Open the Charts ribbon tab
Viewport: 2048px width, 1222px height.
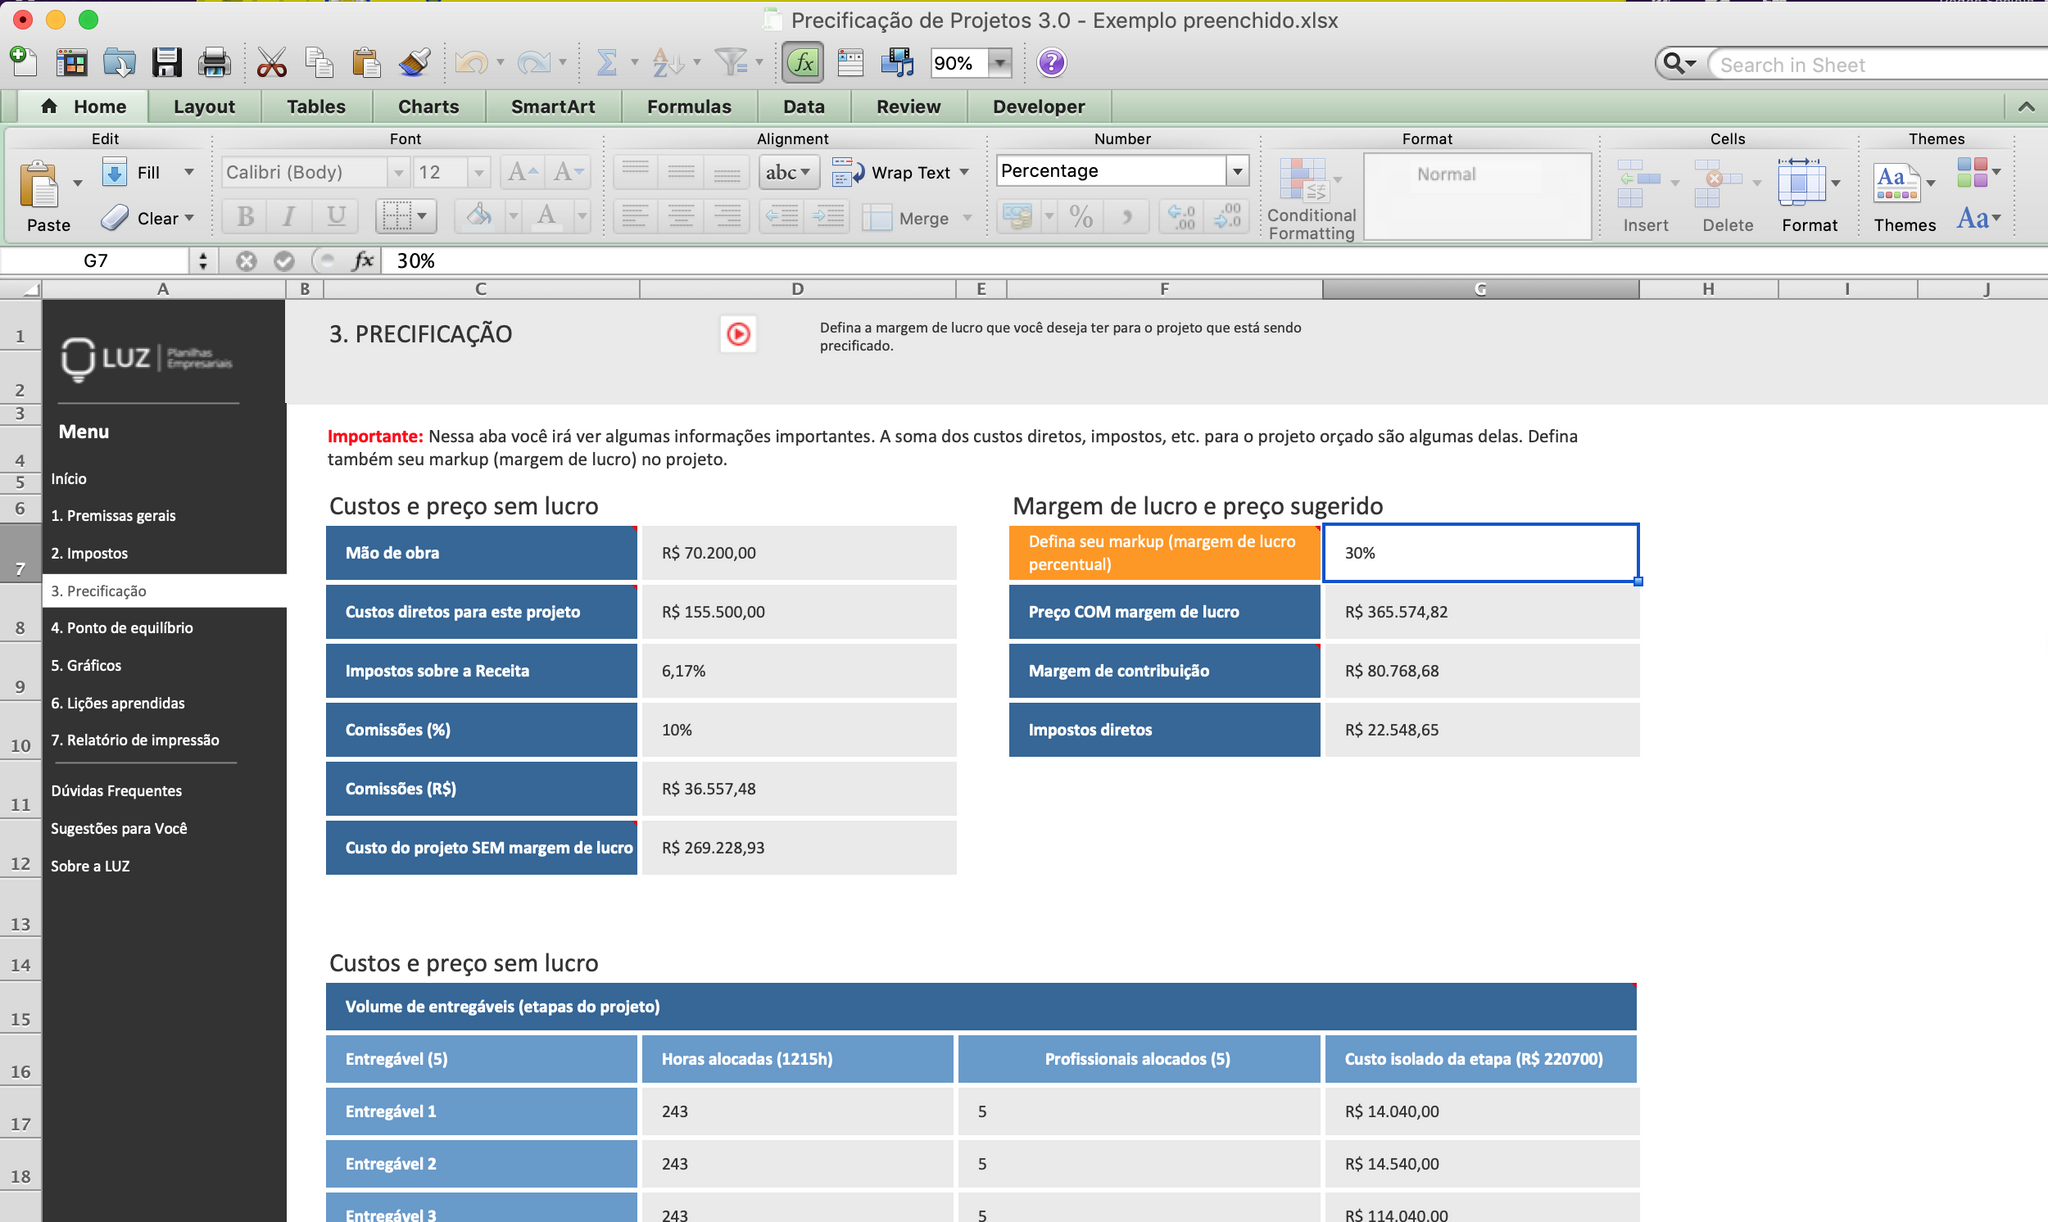pos(428,106)
